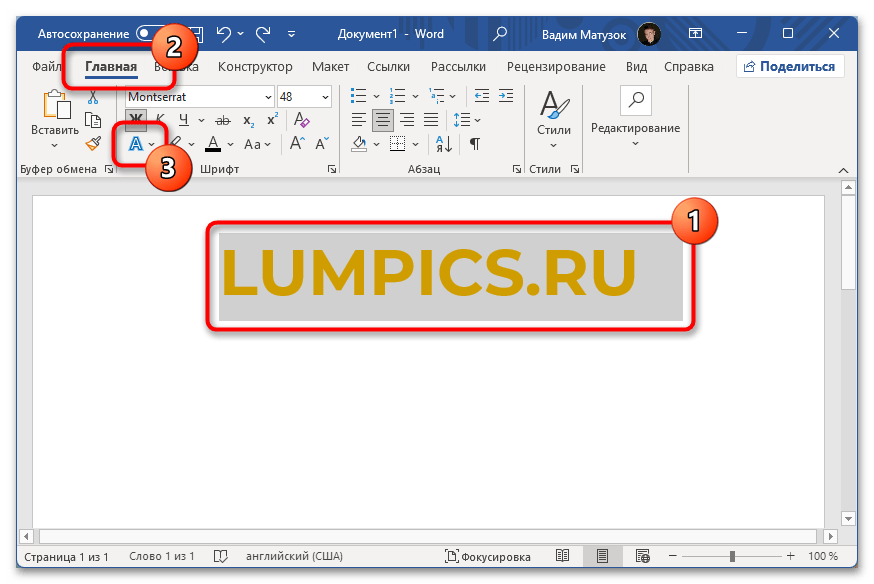Image resolution: width=874 pixels, height=584 pixels.
Task: Switch to the Конструктор tab
Action: pos(255,67)
